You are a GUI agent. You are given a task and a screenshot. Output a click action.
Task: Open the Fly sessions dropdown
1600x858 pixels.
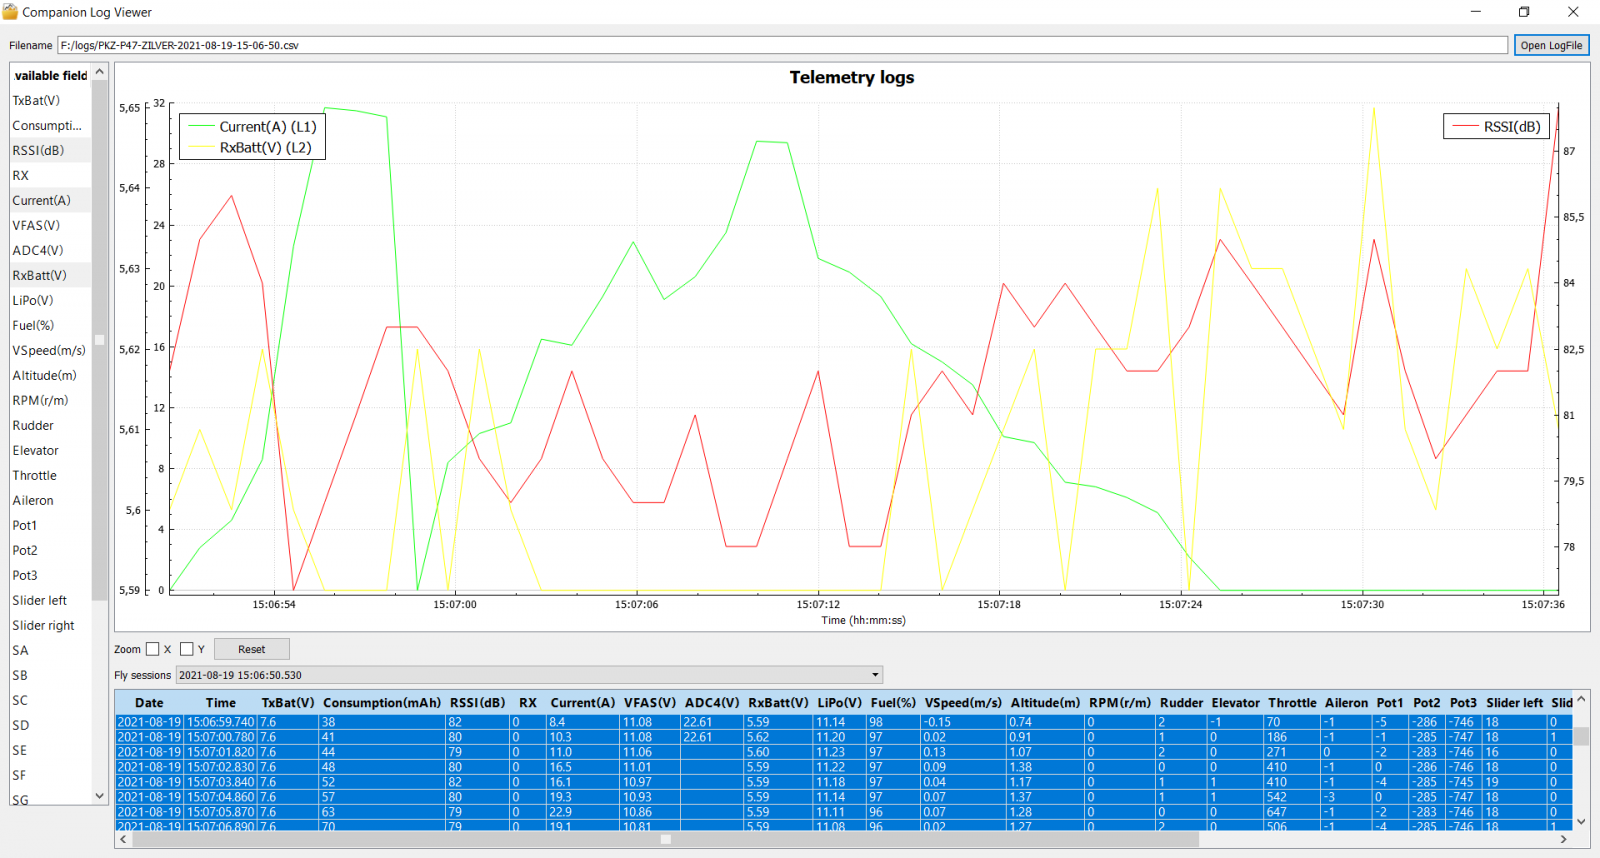[x=529, y=675]
